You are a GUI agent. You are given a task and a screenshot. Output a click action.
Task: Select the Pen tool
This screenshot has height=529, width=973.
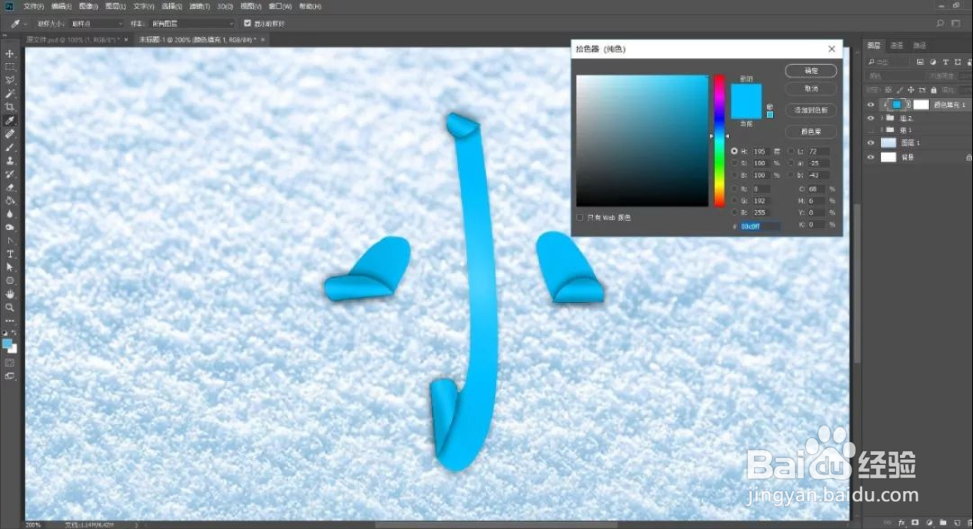[x=10, y=241]
